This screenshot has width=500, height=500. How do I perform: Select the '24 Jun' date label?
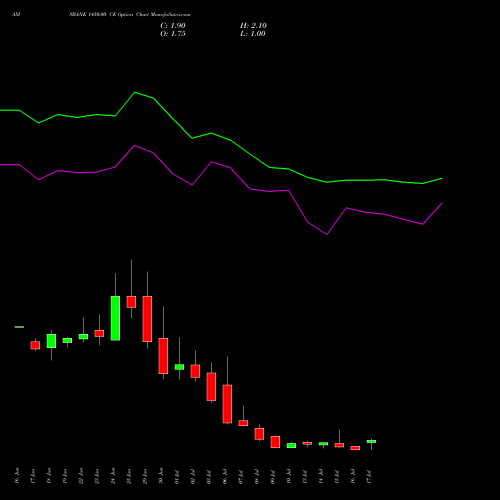[113, 476]
